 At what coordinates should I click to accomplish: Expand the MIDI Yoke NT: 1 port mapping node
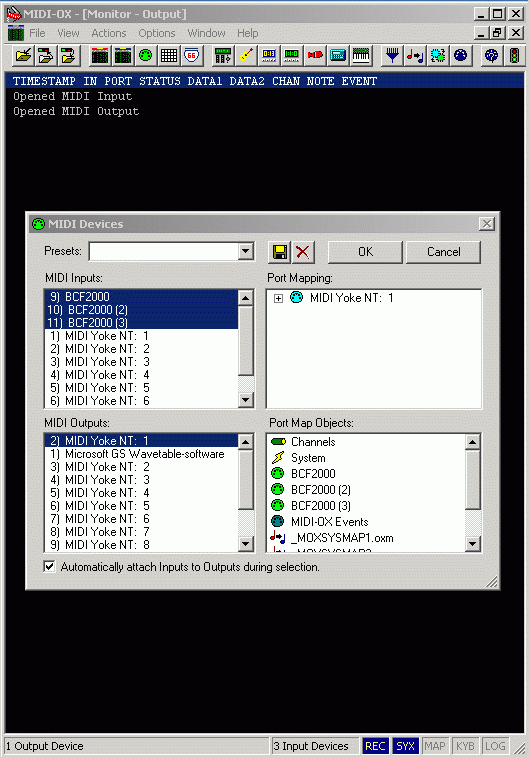point(278,298)
